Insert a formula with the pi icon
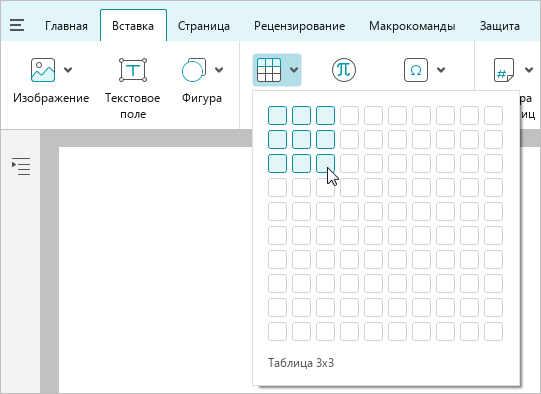 [x=344, y=70]
